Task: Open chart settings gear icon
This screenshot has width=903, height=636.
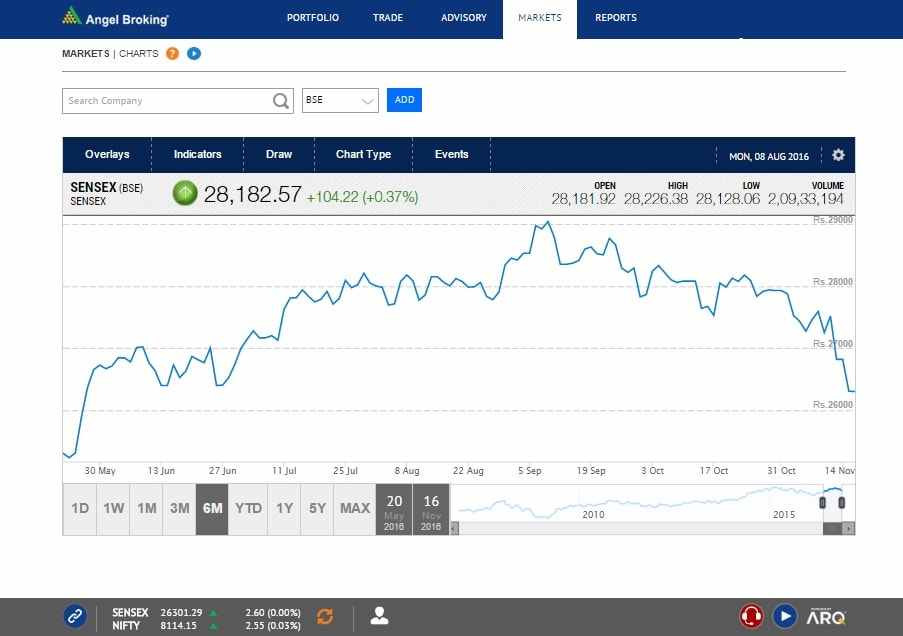Action: 838,155
